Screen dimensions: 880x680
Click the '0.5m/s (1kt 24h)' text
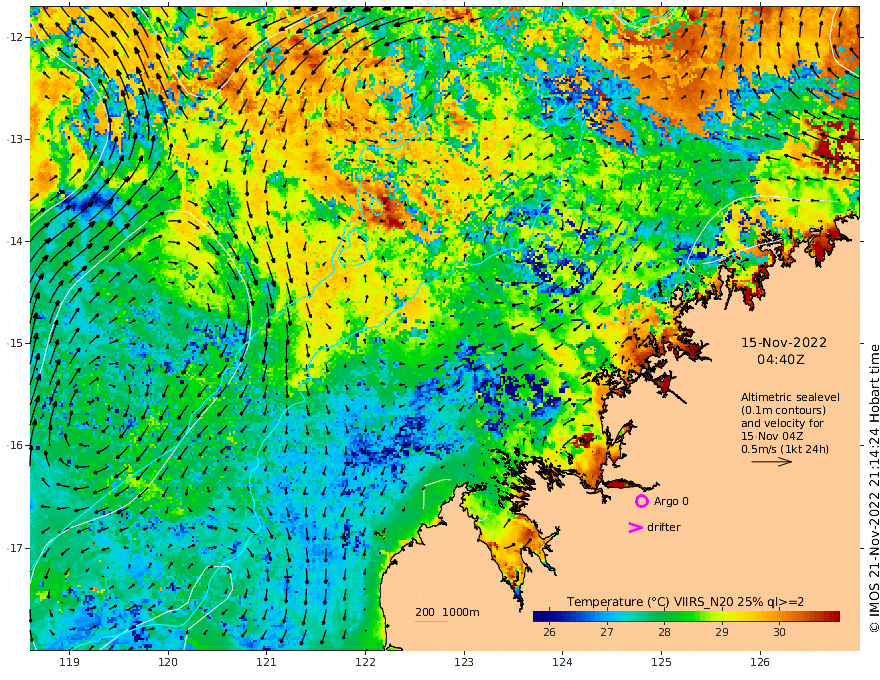785,449
